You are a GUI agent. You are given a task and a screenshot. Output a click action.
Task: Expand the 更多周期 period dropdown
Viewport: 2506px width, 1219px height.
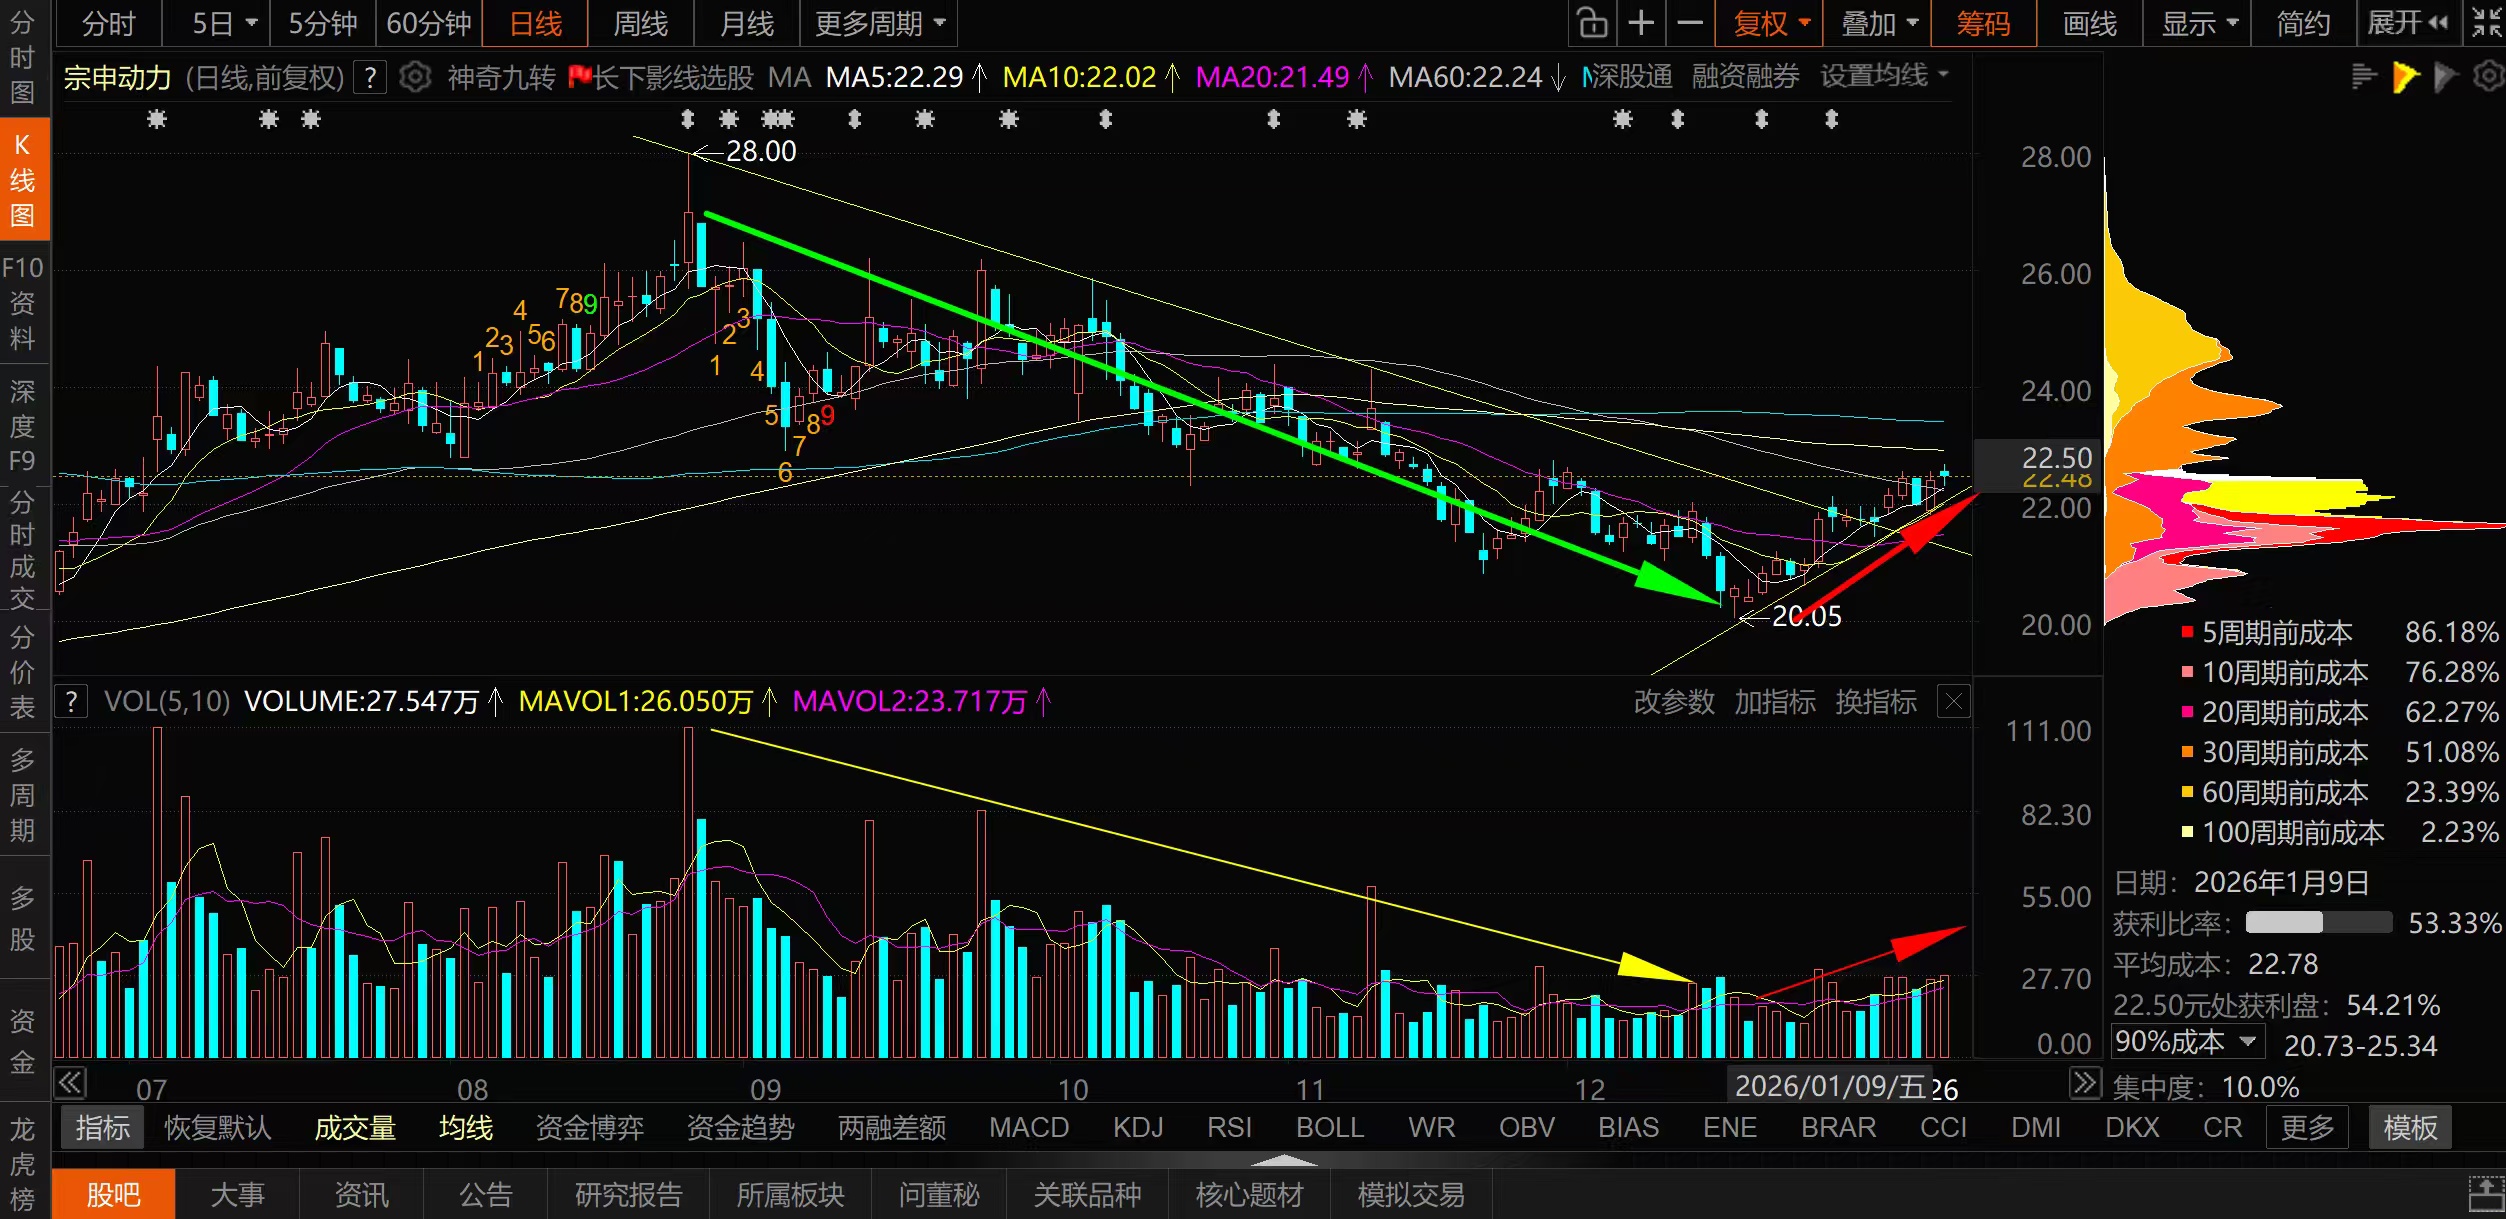[x=878, y=23]
